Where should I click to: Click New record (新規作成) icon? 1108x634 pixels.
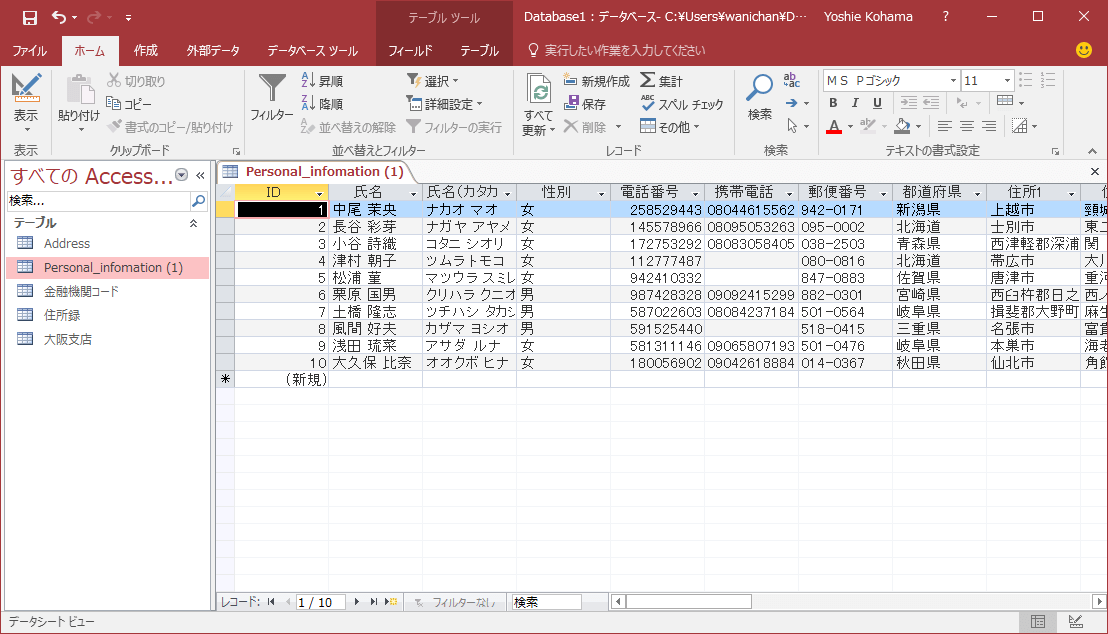click(x=570, y=80)
